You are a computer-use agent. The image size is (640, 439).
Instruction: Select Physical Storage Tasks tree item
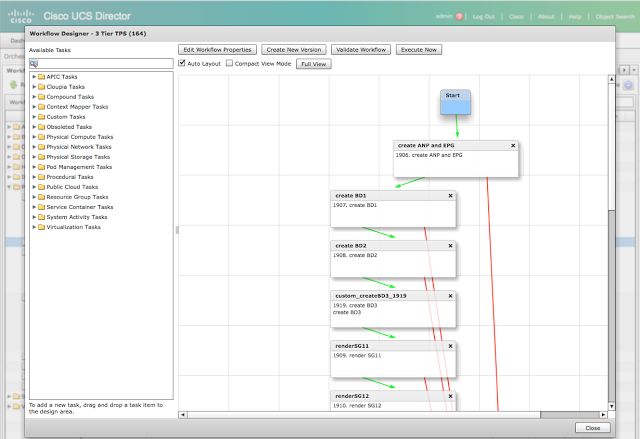click(78, 157)
